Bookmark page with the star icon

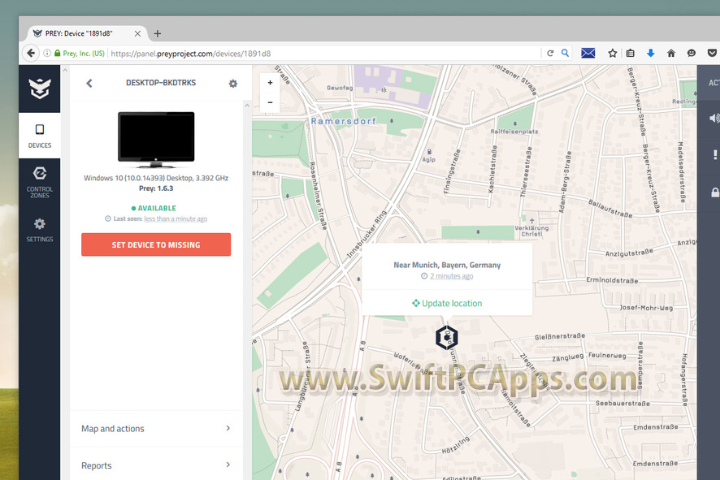[x=612, y=53]
